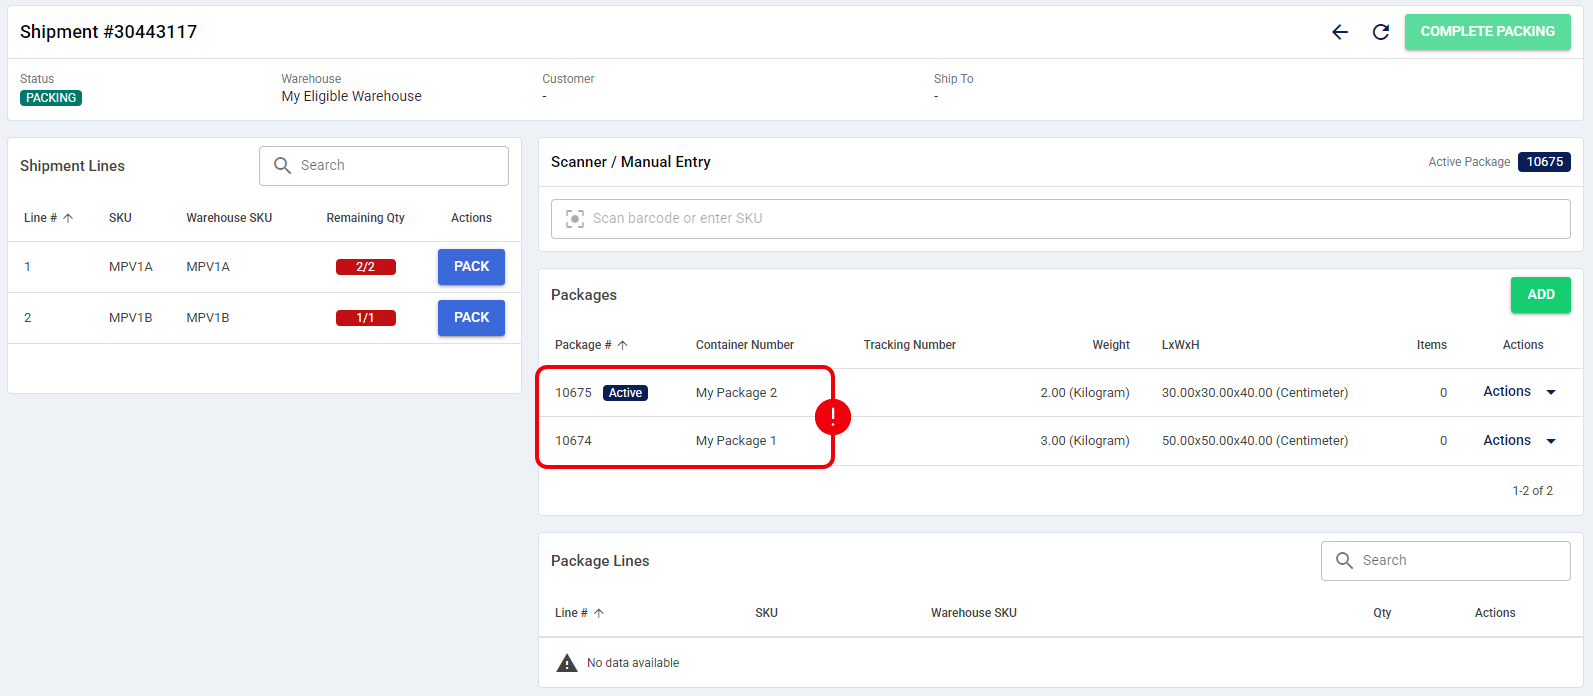This screenshot has height=696, width=1593.
Task: Click the Package Lines search magnifier icon
Action: (1344, 561)
